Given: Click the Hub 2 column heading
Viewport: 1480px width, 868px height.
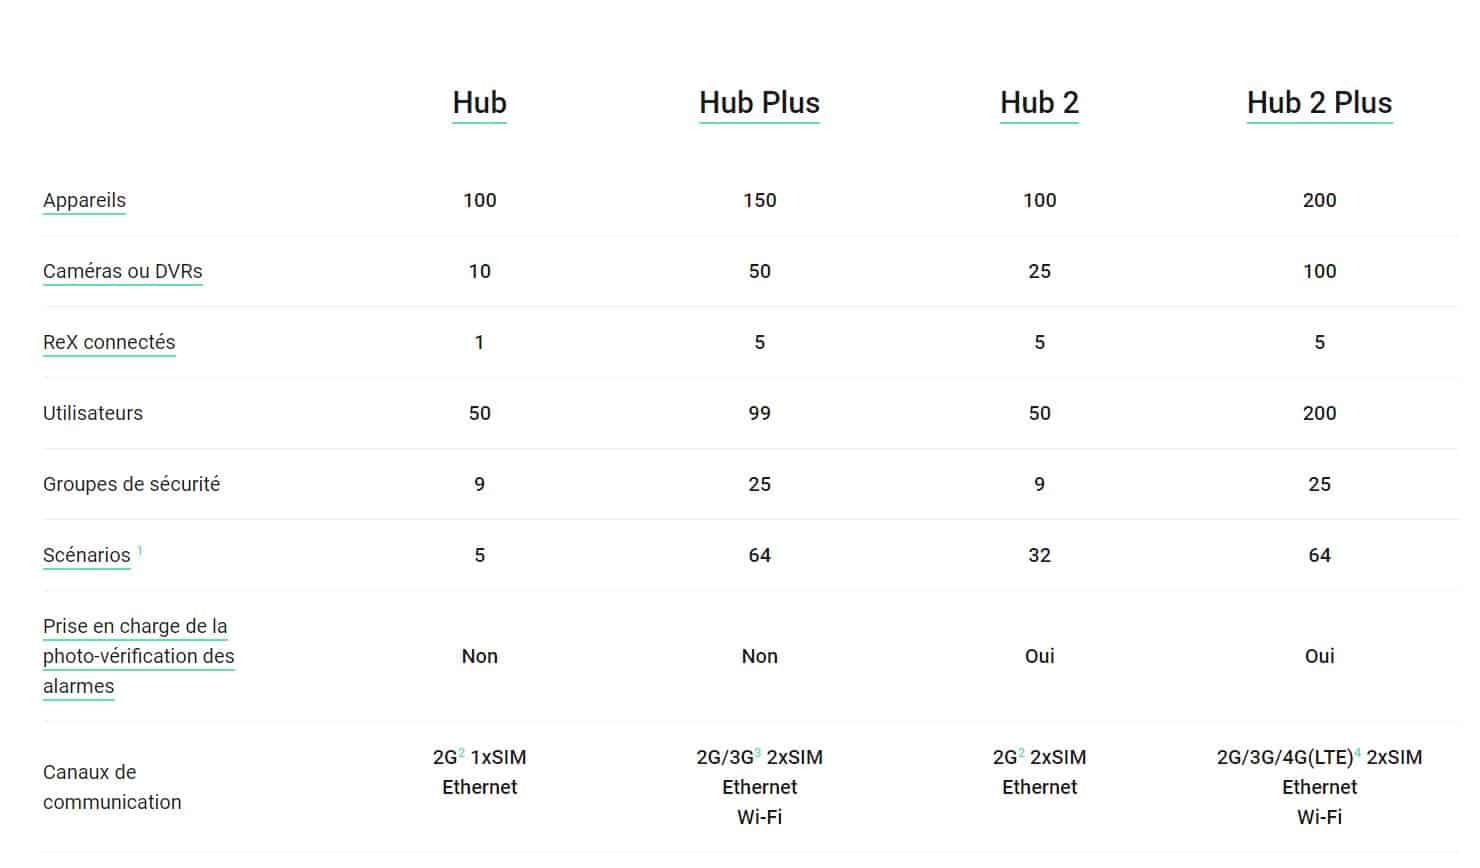Looking at the screenshot, I should [x=1039, y=103].
